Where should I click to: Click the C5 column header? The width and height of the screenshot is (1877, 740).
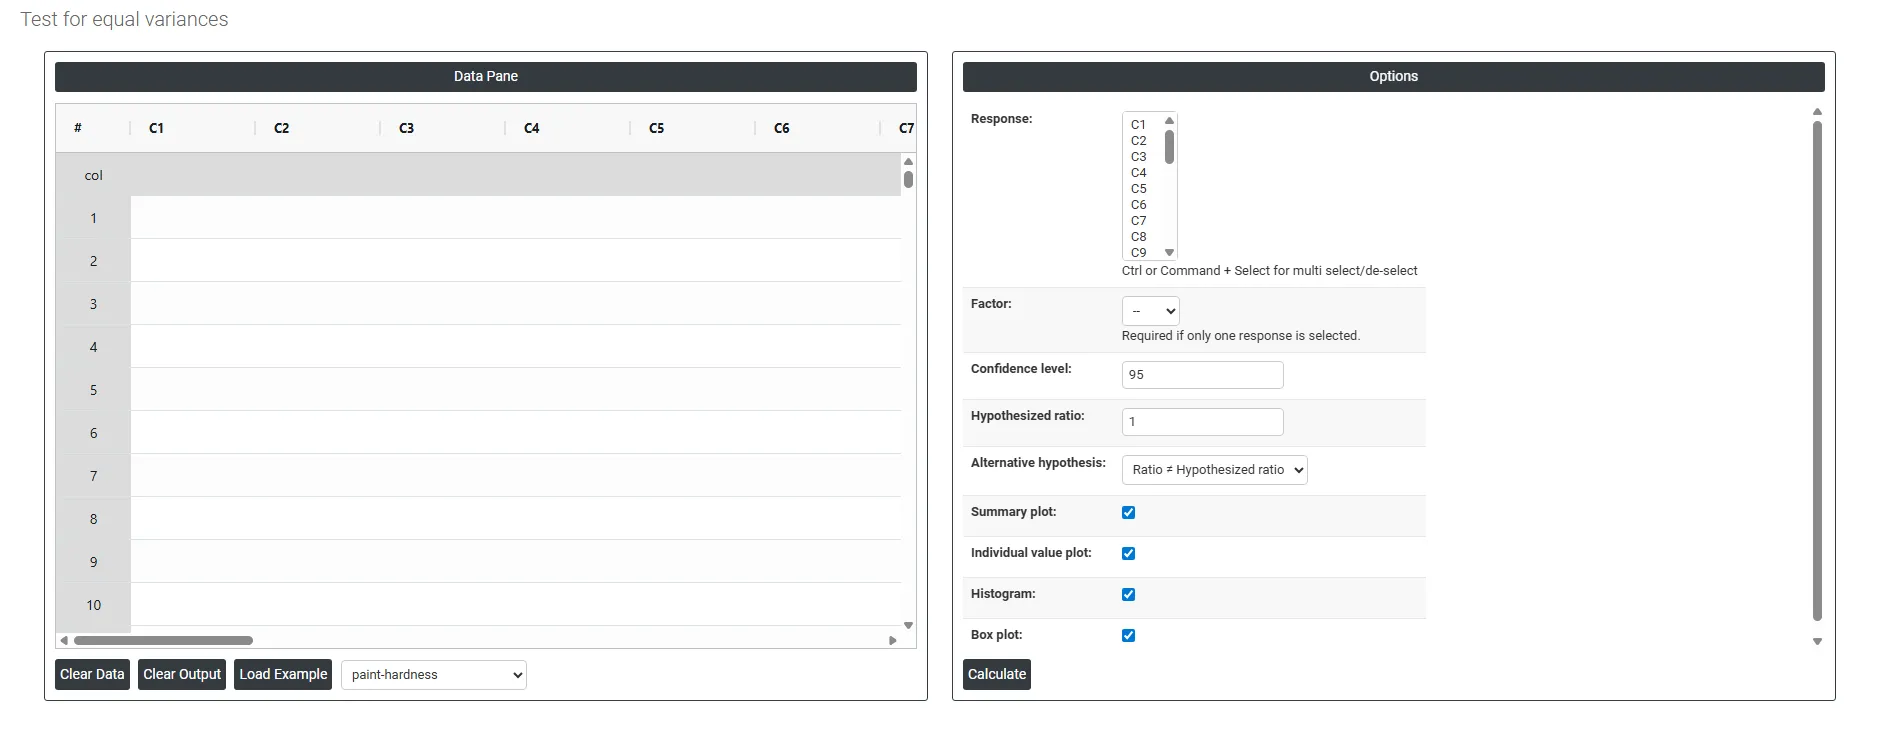(692, 128)
